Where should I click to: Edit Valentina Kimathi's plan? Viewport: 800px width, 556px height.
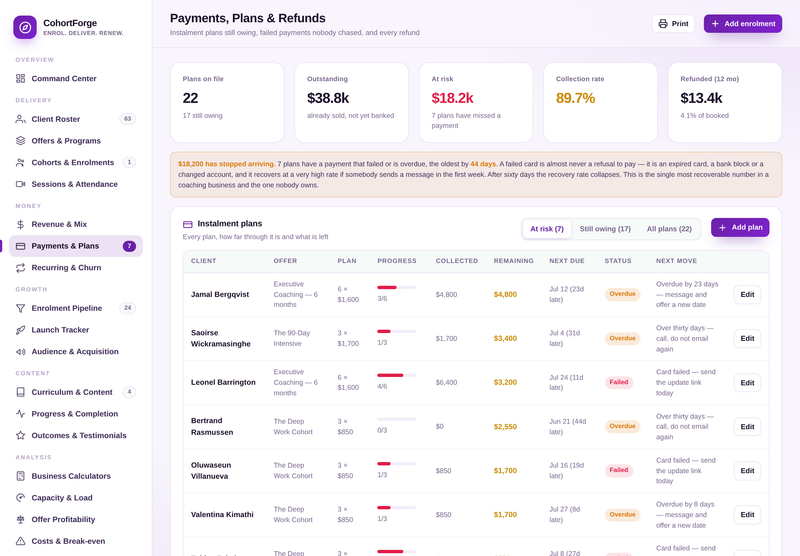(747, 515)
